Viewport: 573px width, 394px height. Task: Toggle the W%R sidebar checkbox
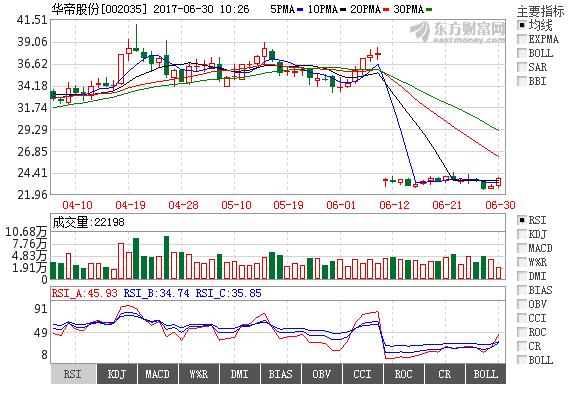[522, 262]
